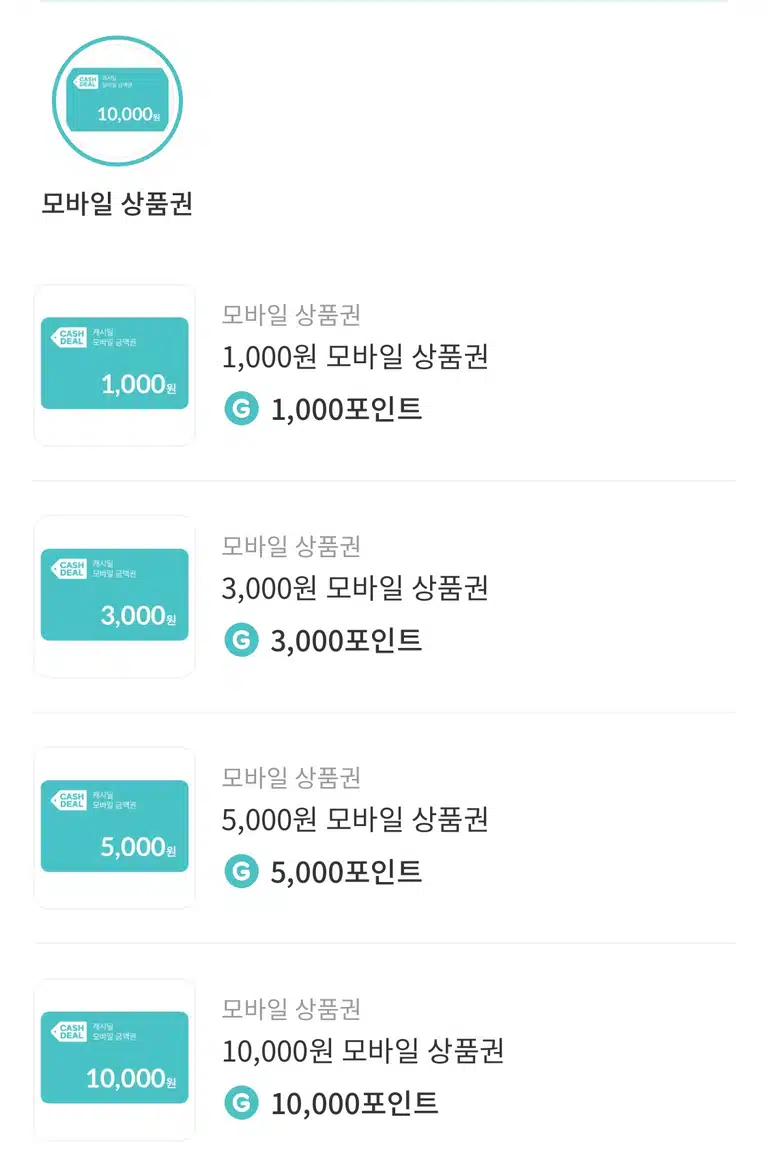Choose the 3,000원 모바일 상품권 title

point(355,589)
